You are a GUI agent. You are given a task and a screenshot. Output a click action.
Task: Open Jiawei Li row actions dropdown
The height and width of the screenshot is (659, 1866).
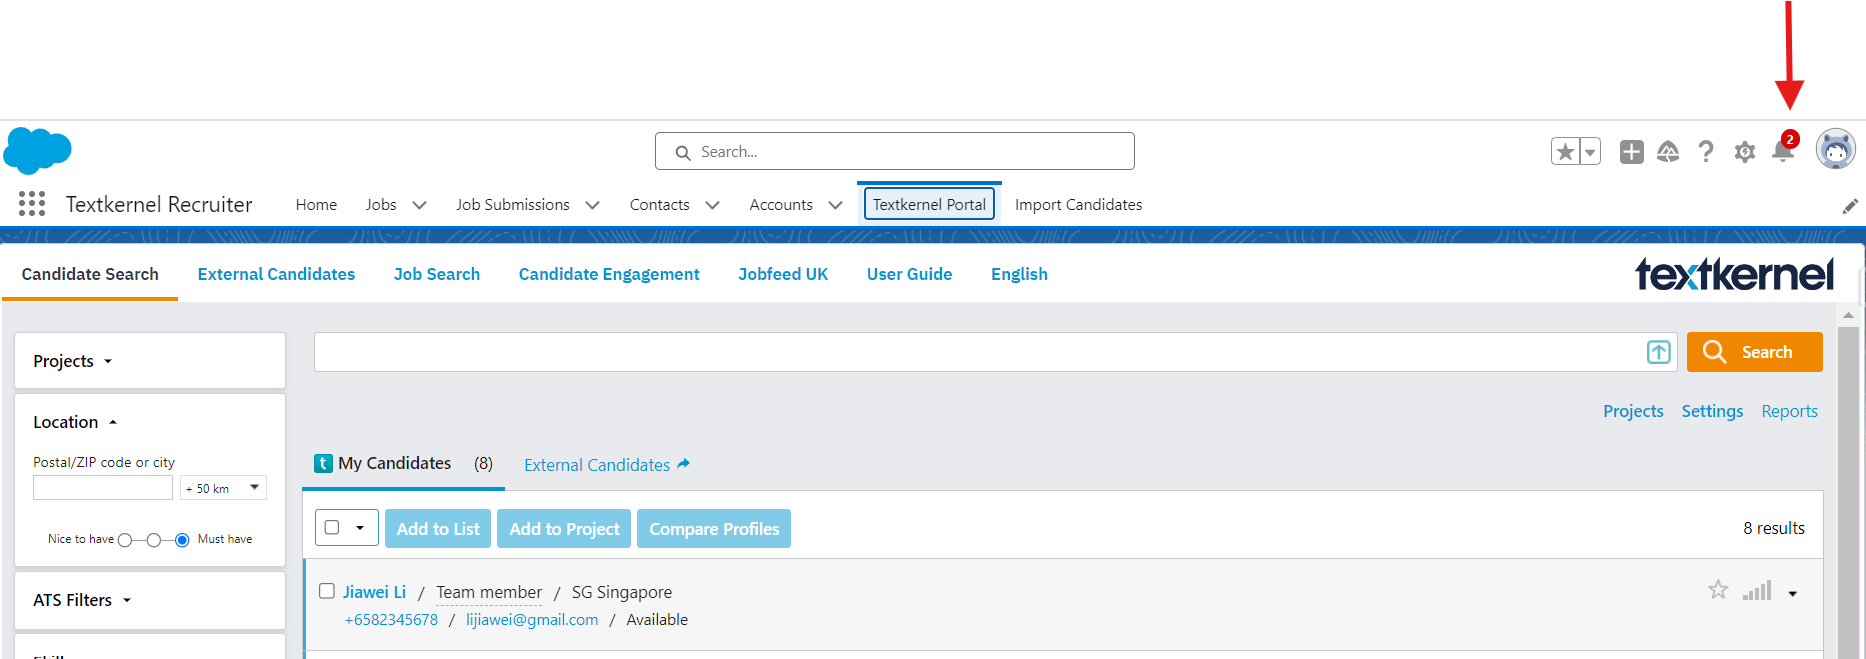pyautogui.click(x=1793, y=594)
